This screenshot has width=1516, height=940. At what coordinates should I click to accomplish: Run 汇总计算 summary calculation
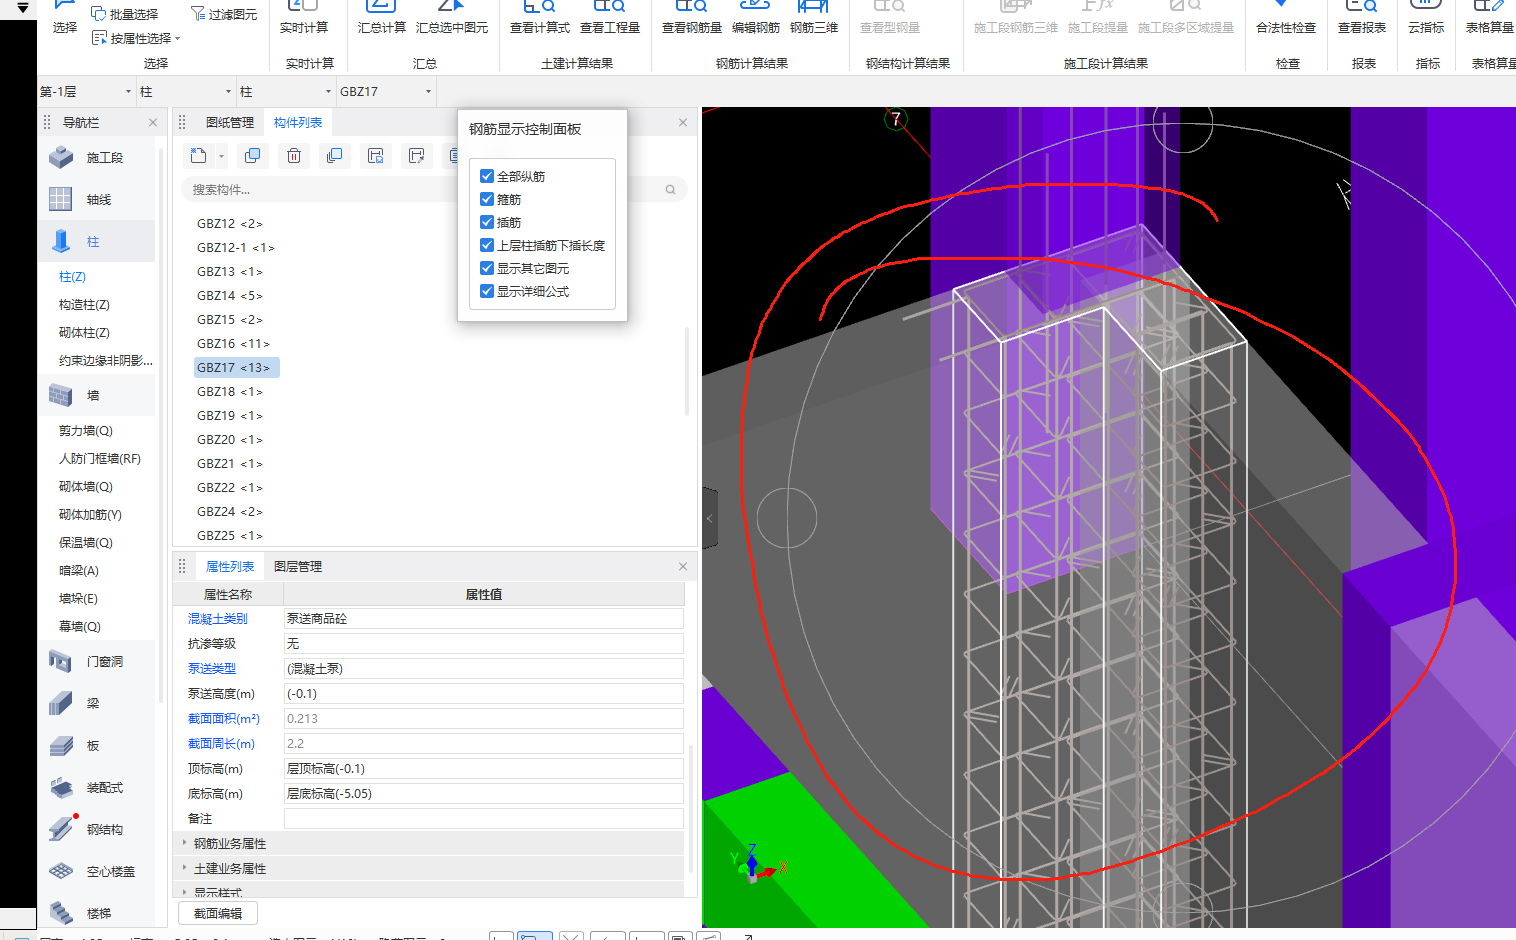382,18
